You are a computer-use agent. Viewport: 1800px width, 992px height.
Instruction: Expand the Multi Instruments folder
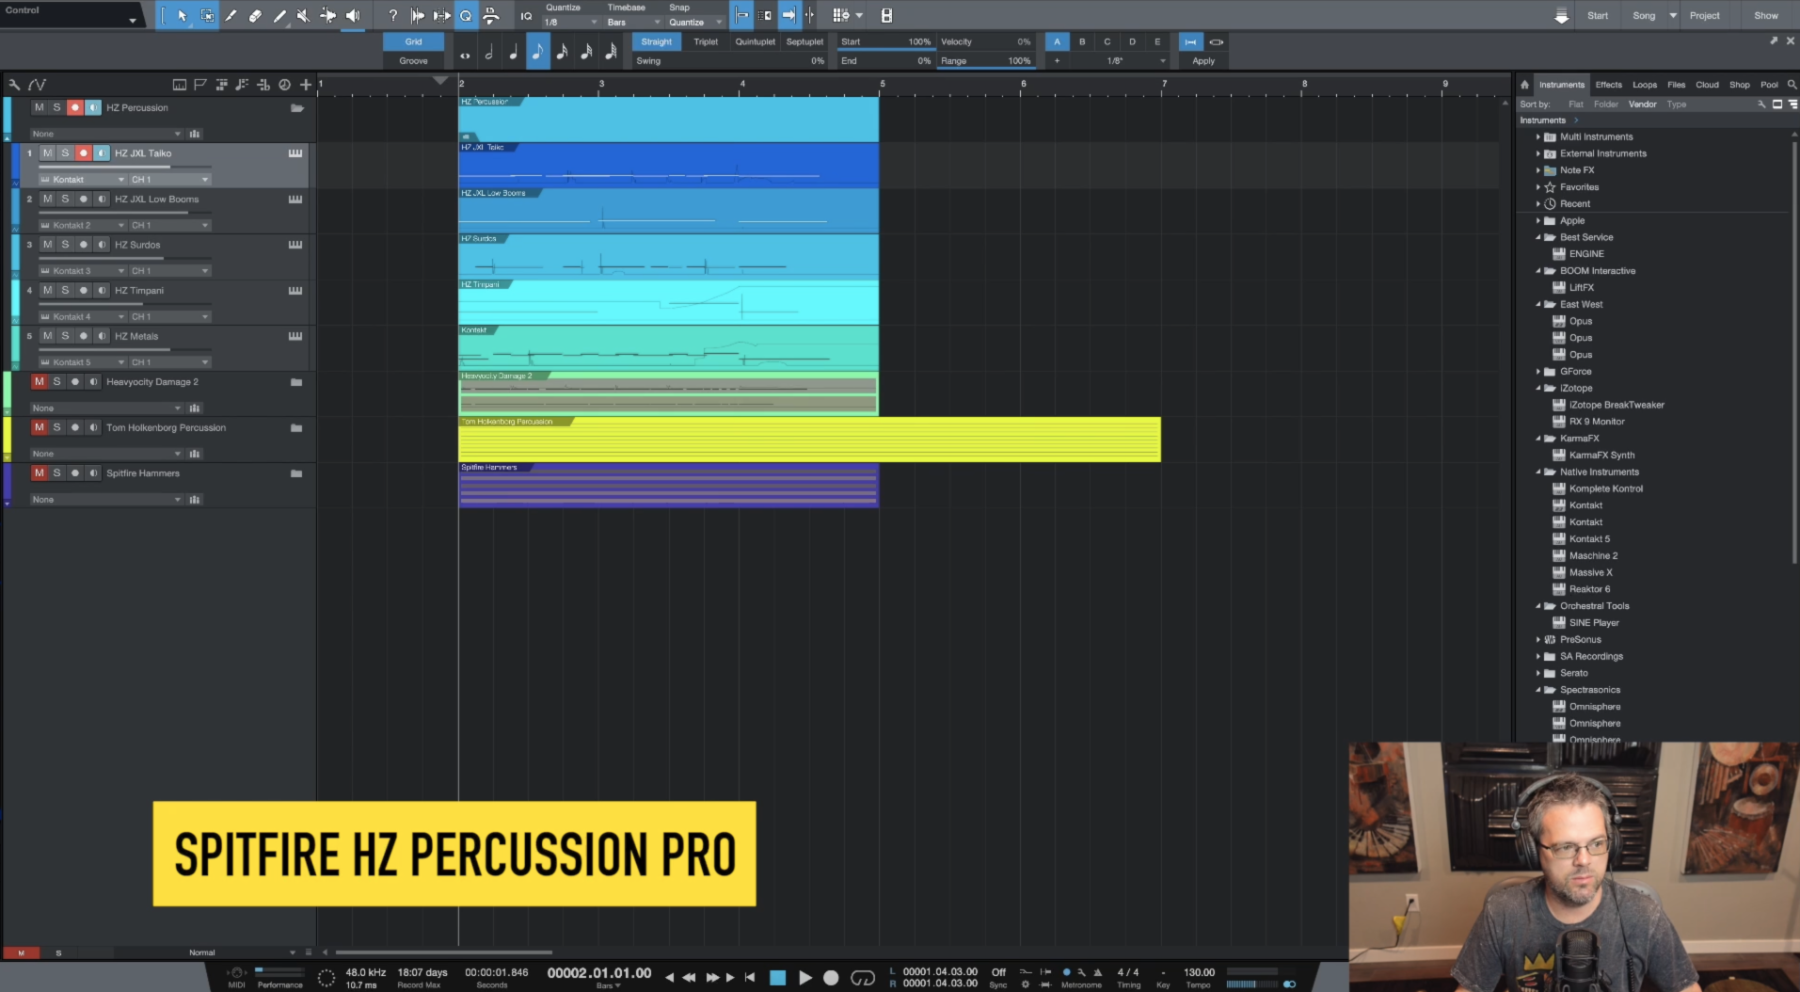pos(1538,137)
